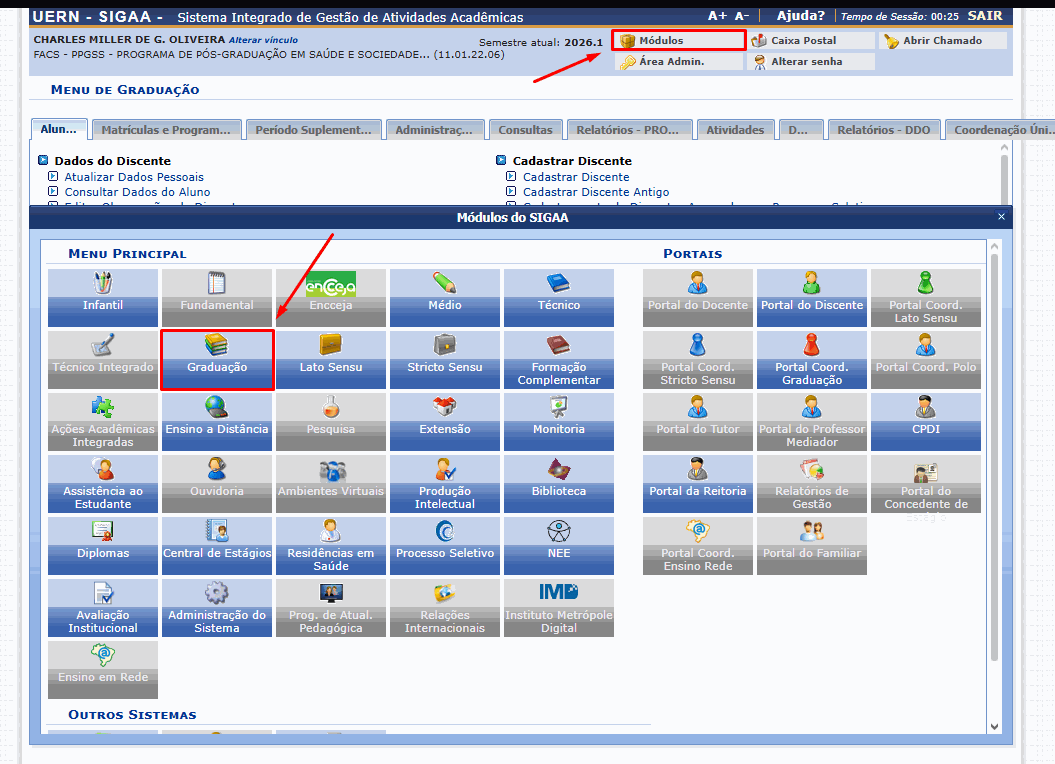The image size is (1055, 764).
Task: Open Residências em Saúde module
Action: [331, 545]
